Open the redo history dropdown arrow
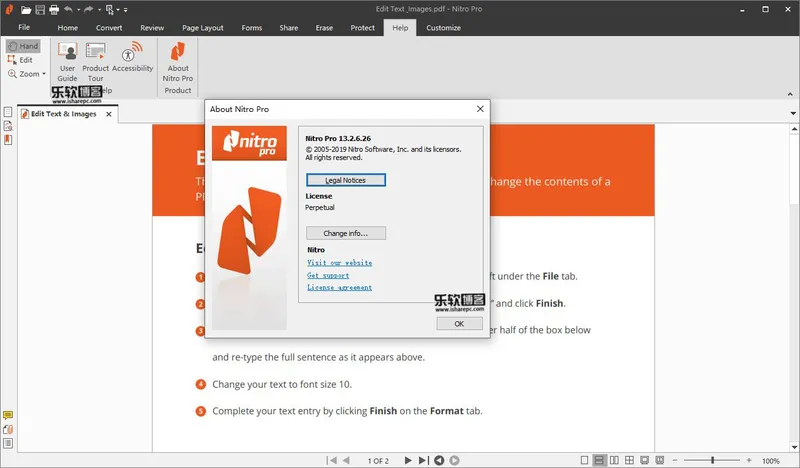The width and height of the screenshot is (800, 468). coord(99,10)
